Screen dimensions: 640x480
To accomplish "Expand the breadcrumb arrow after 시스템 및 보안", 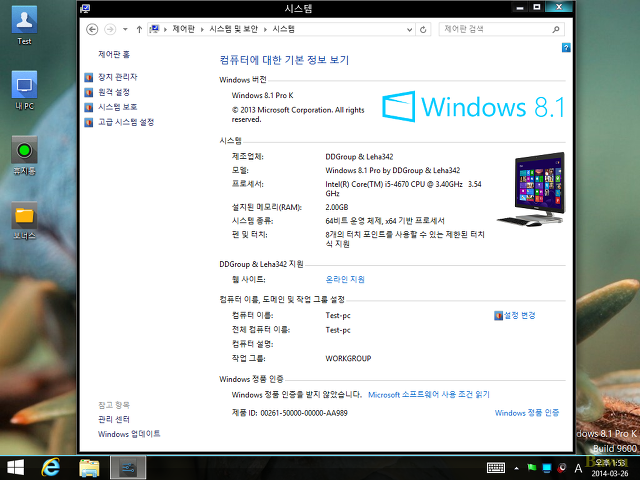I will [265, 29].
